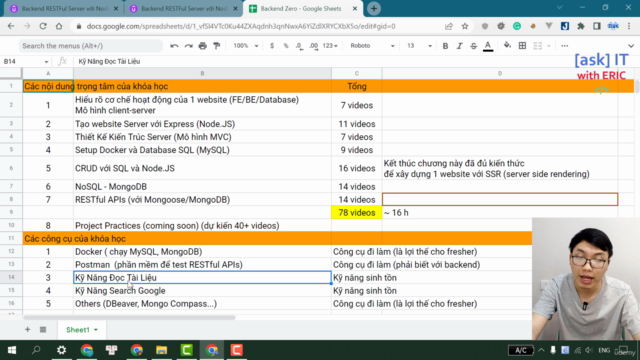The width and height of the screenshot is (640, 360).
Task: Open the all sheets list icon
Action: (43, 329)
